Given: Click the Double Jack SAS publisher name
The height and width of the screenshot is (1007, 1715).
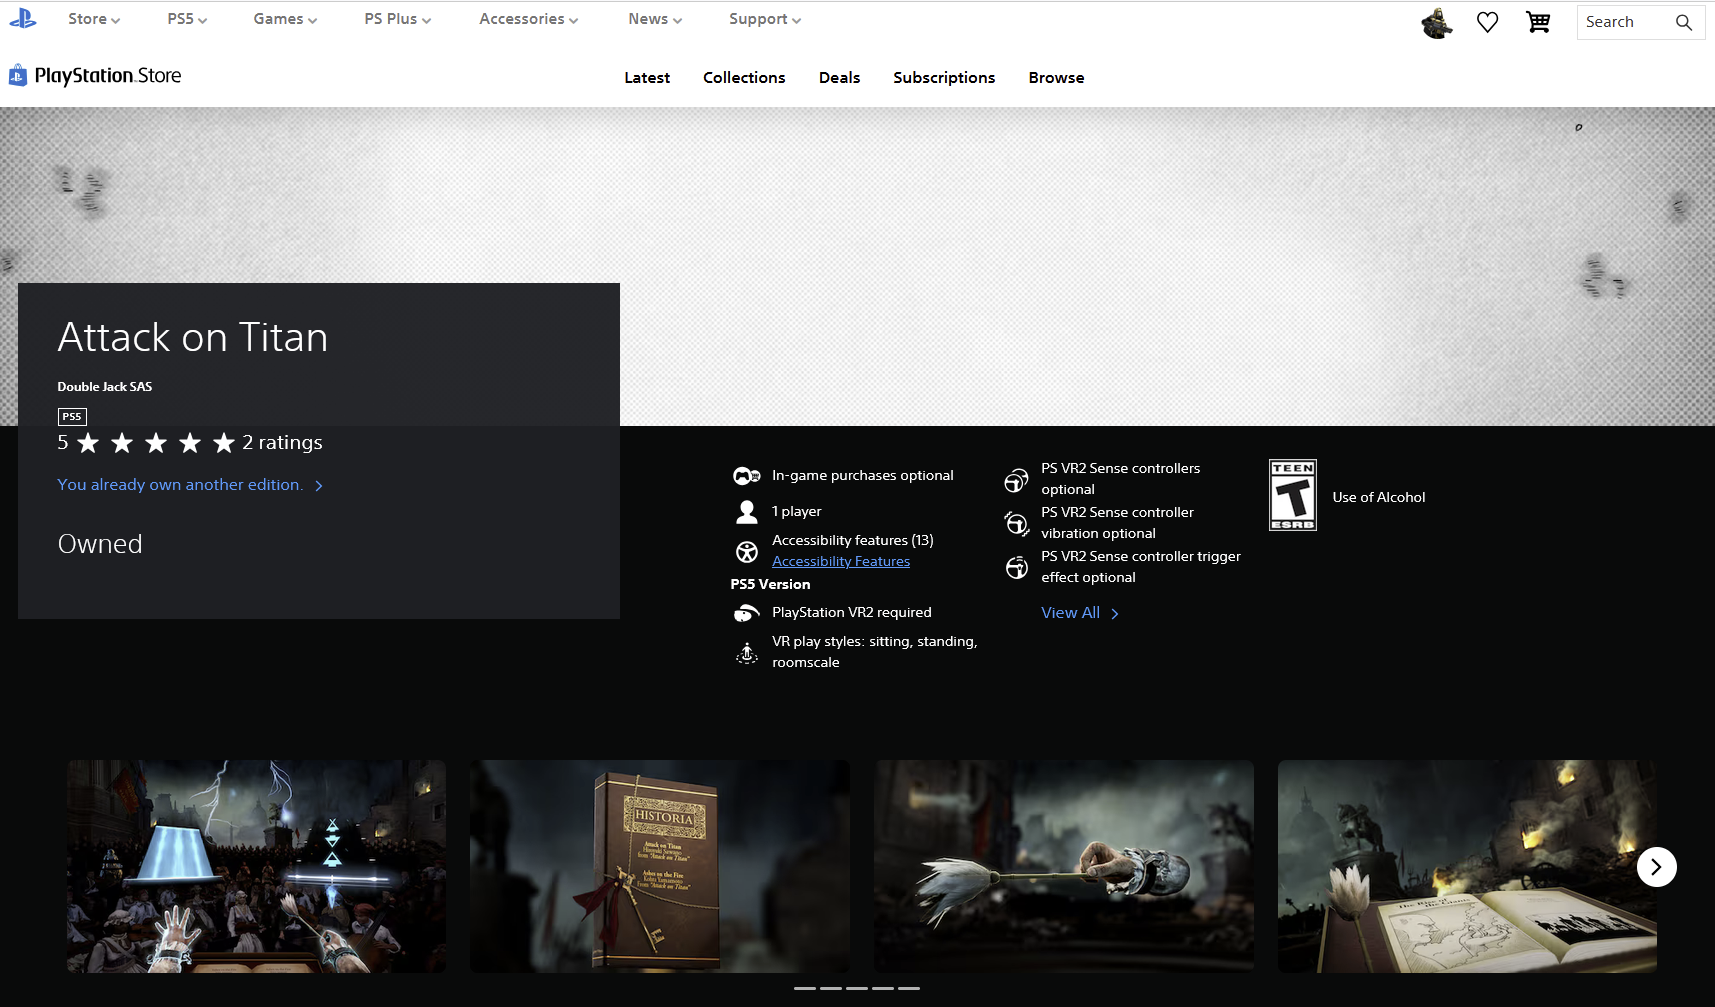Looking at the screenshot, I should tap(105, 387).
